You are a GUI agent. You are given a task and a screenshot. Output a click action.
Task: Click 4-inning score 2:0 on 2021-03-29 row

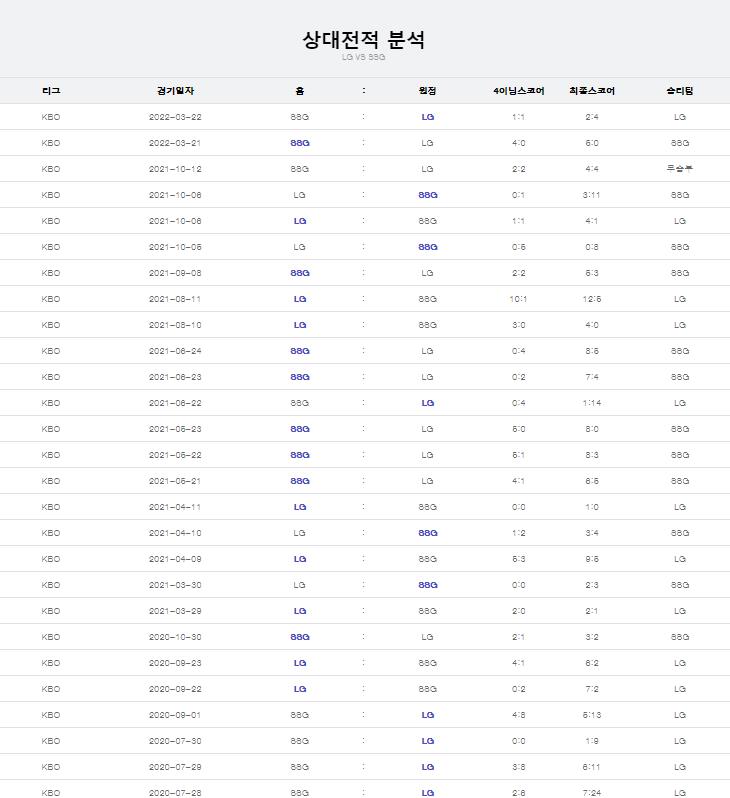(x=519, y=611)
